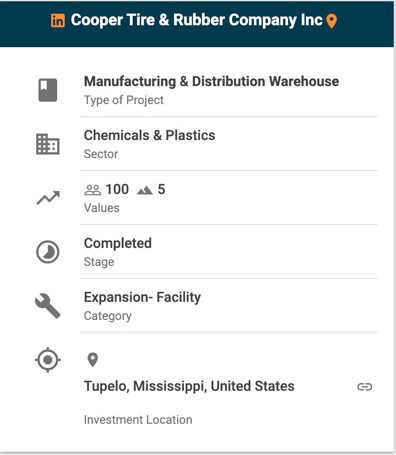Open the LinkedIn icon in header
This screenshot has height=455, width=396.
[x=58, y=21]
